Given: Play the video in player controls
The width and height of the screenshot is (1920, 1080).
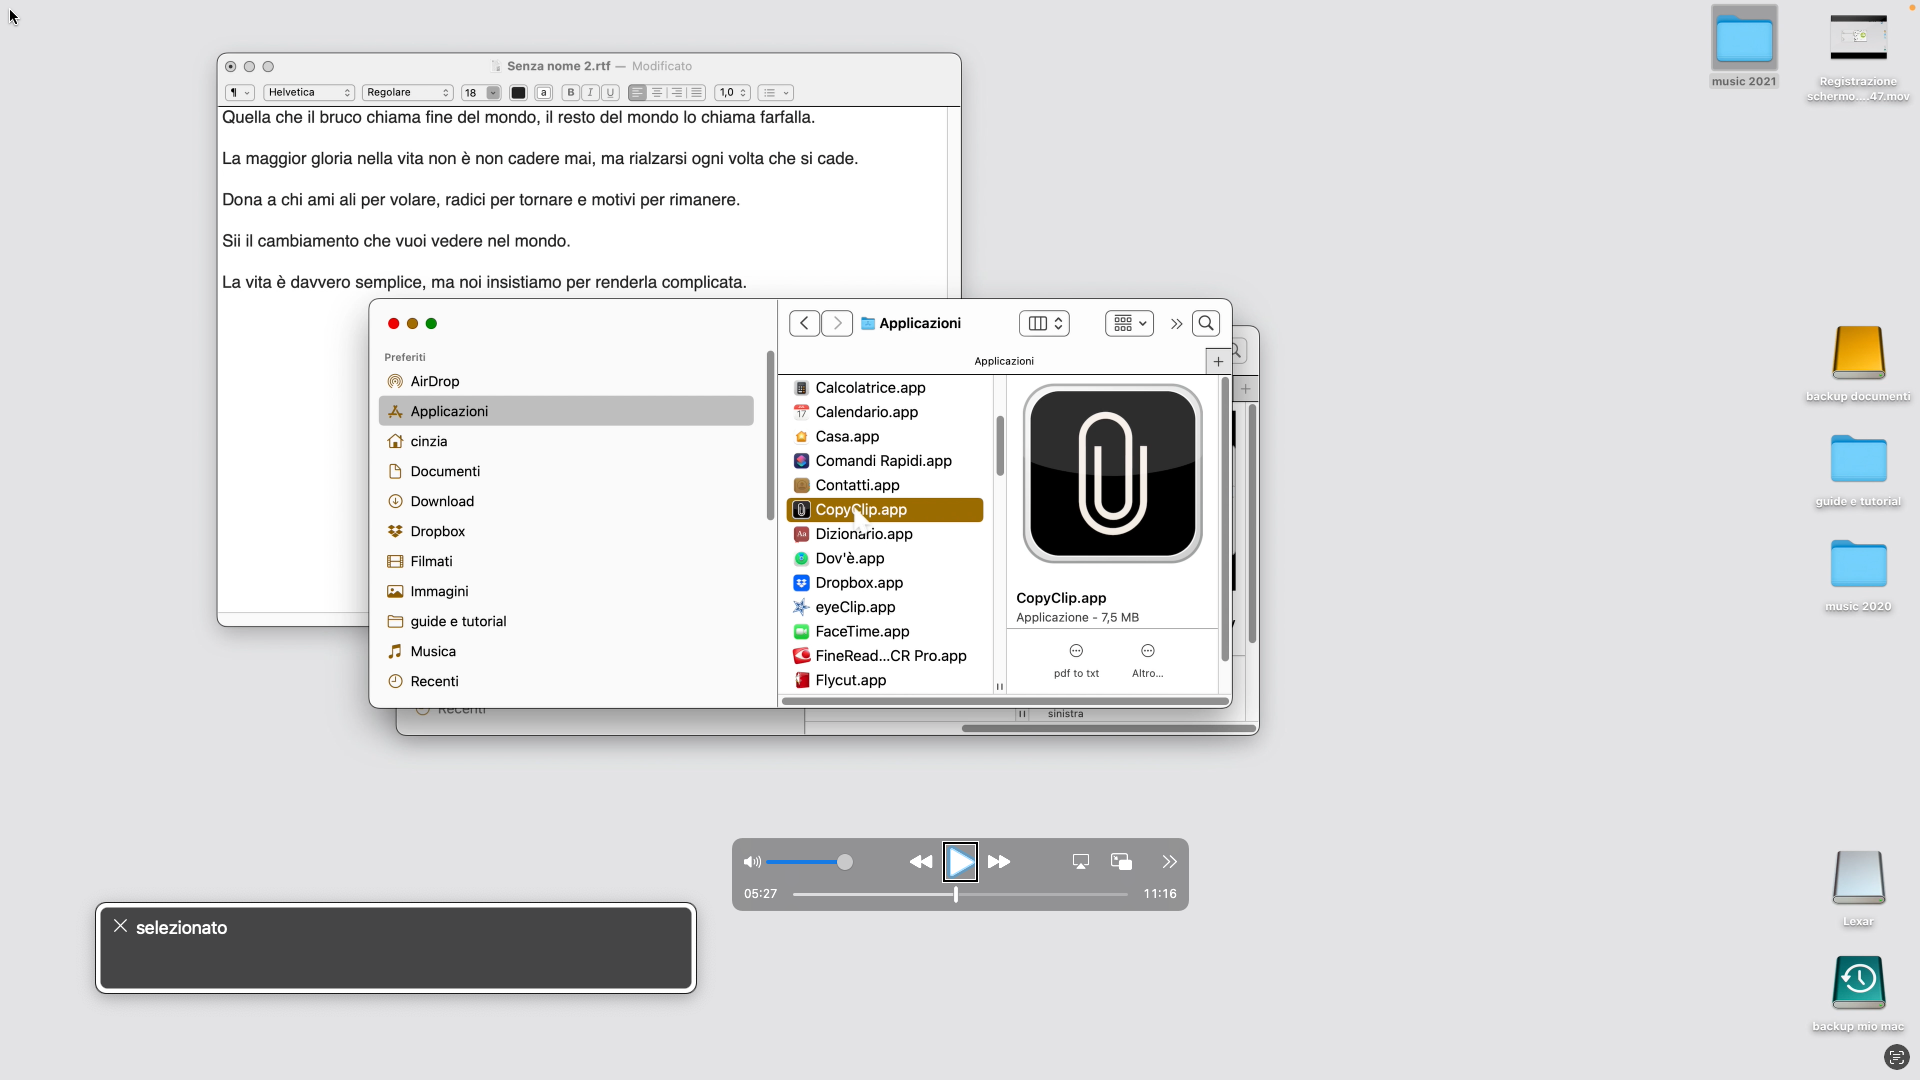Looking at the screenshot, I should [x=960, y=862].
